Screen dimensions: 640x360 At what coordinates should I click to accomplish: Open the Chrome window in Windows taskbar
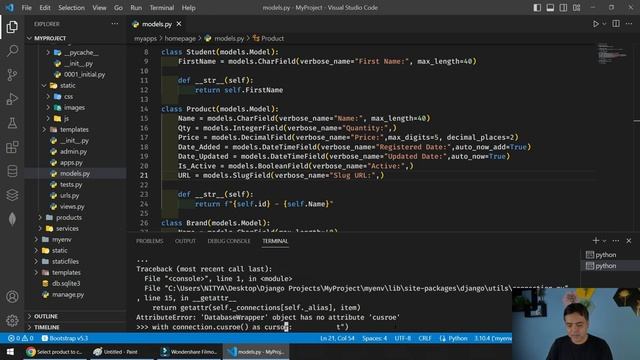pos(55,352)
